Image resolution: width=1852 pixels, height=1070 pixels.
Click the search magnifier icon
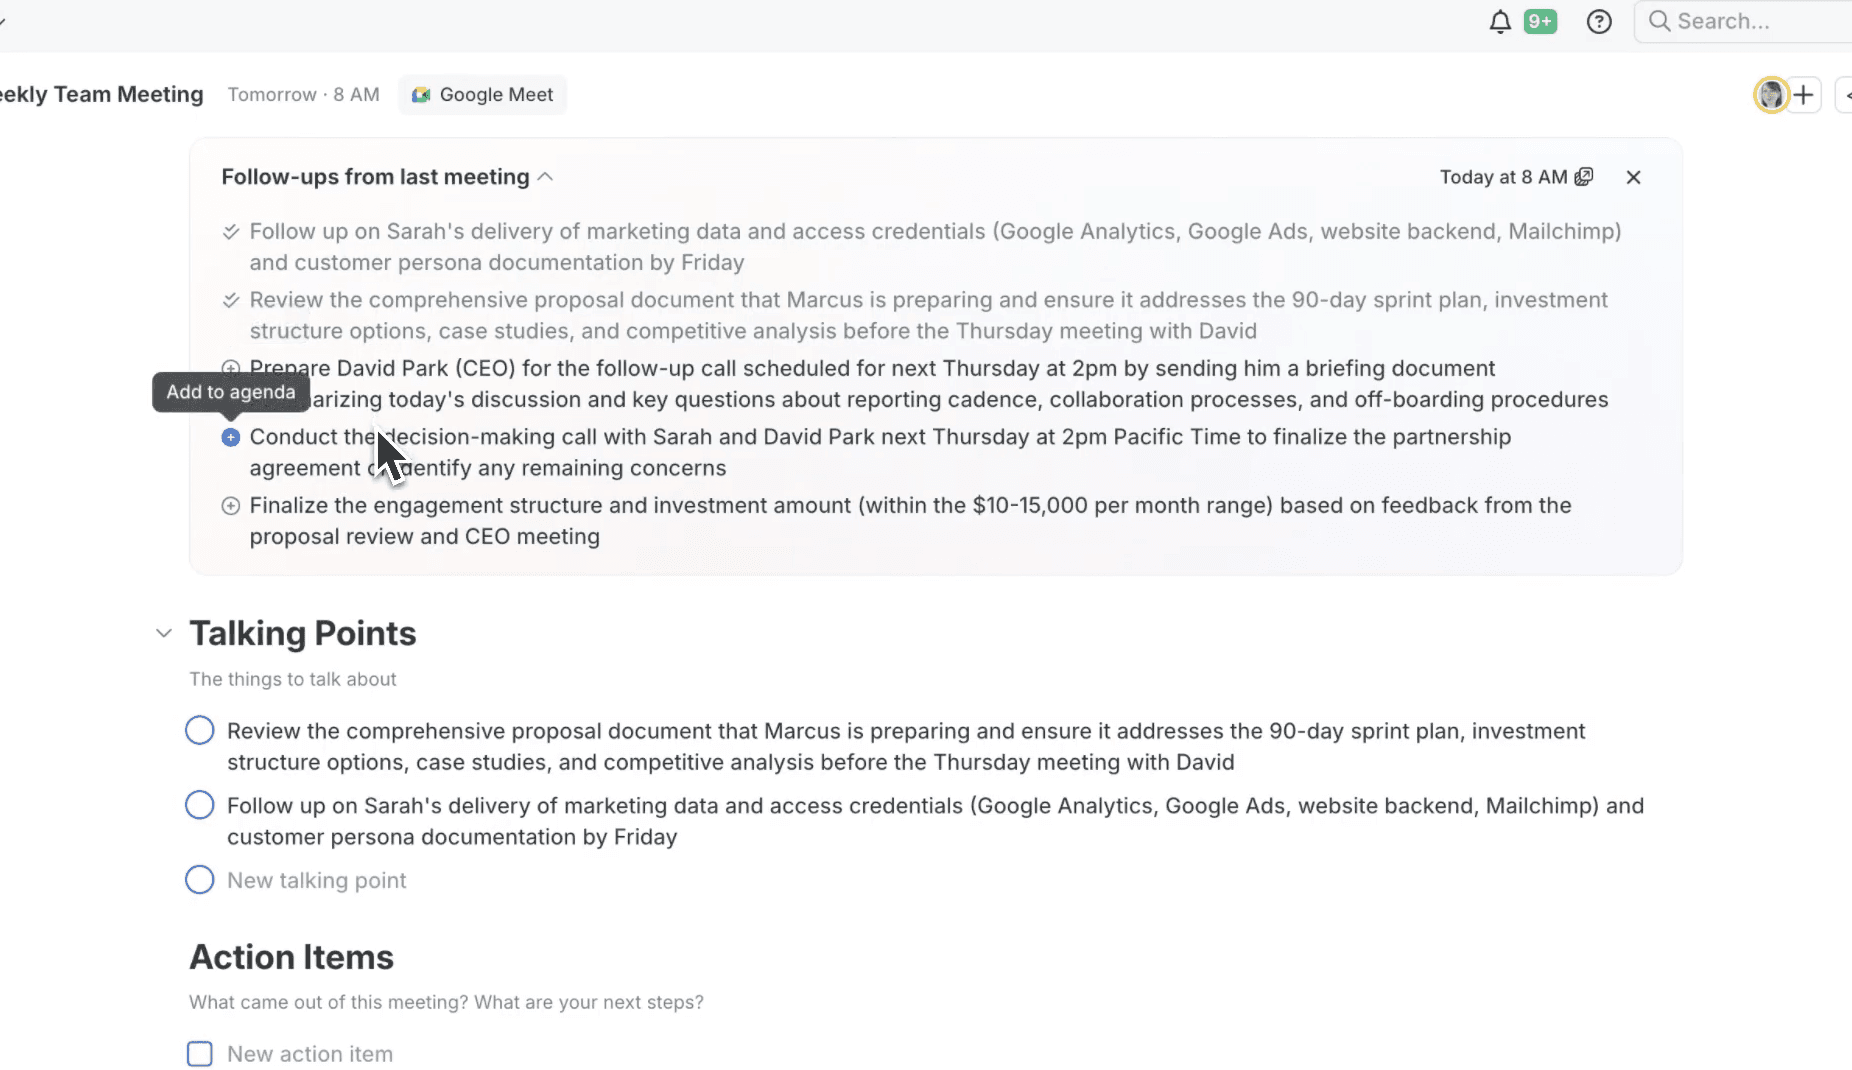1659,21
